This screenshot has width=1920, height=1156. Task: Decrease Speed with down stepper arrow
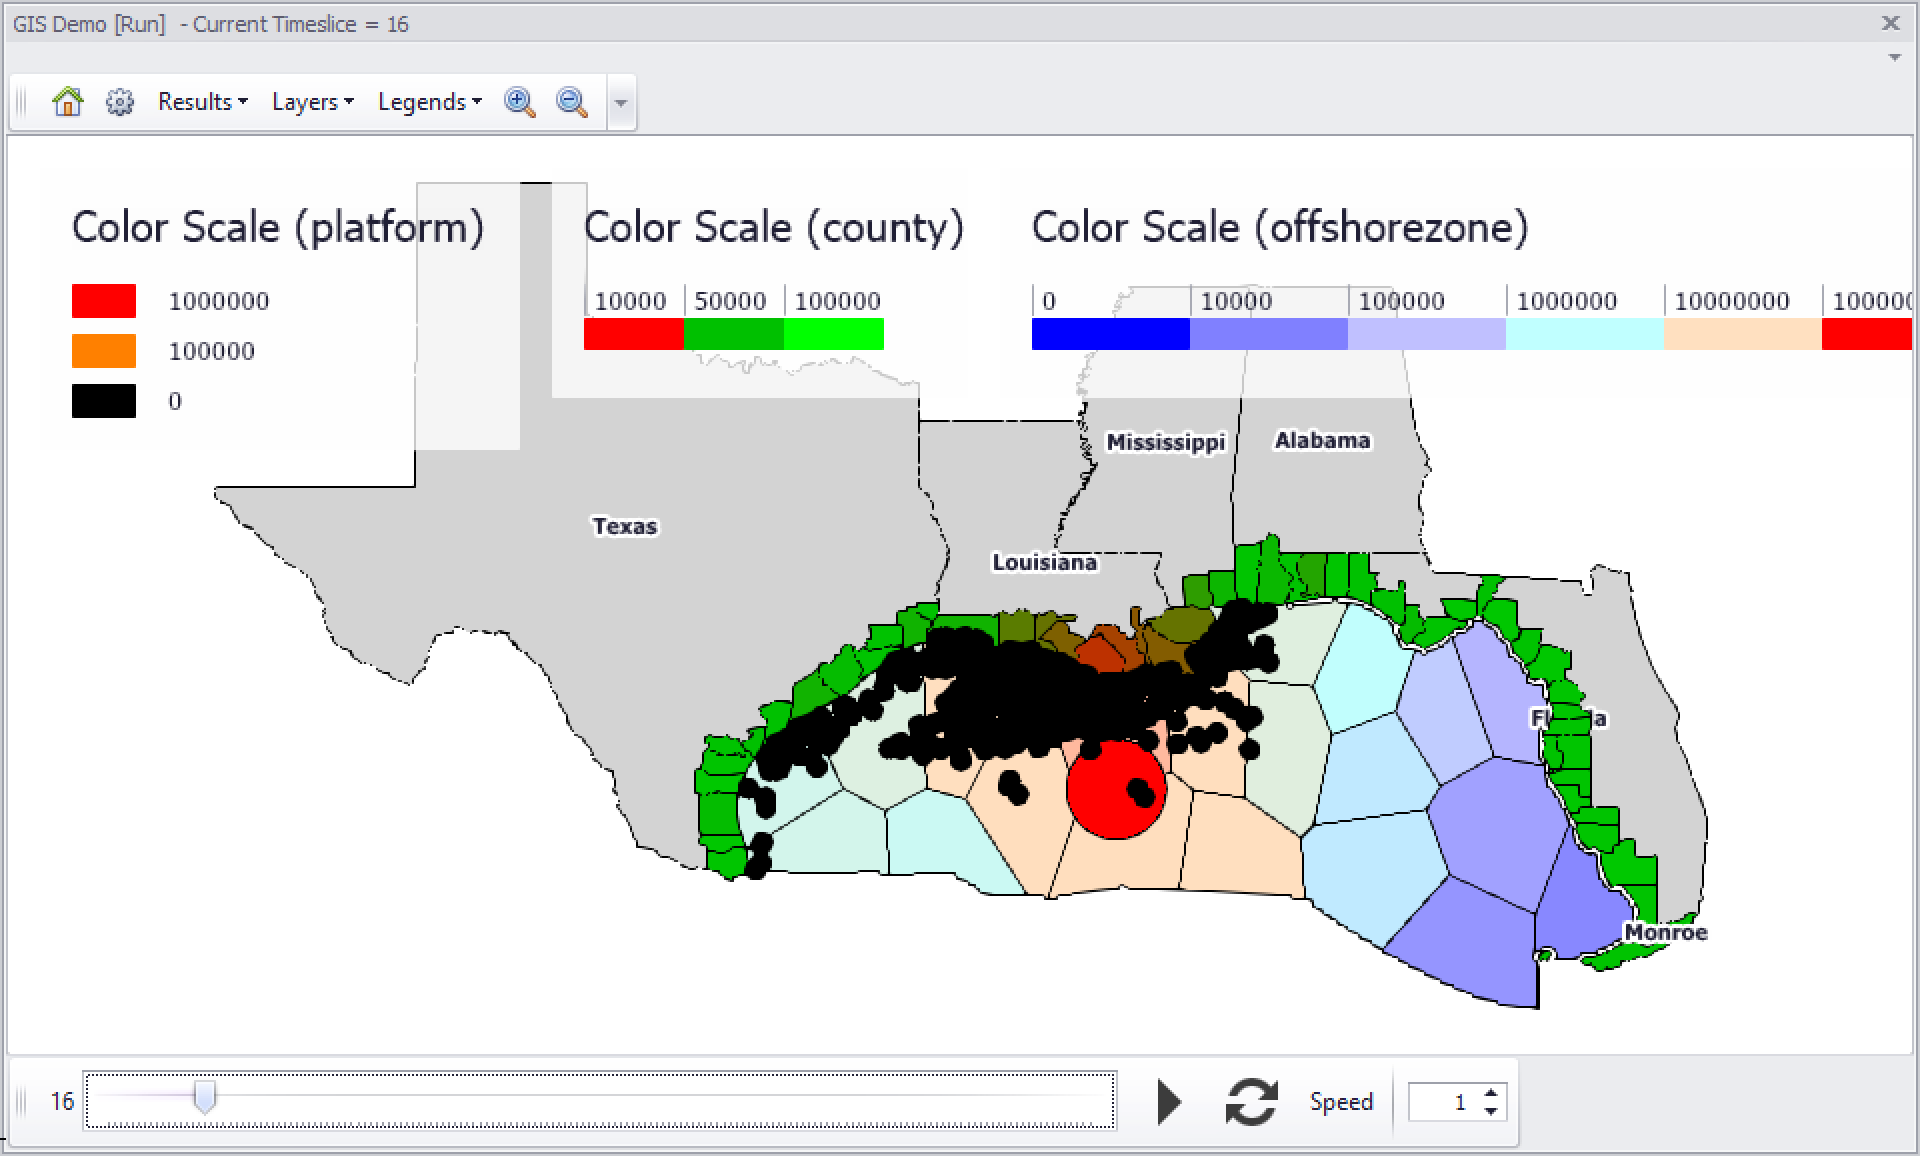pyautogui.click(x=1491, y=1111)
